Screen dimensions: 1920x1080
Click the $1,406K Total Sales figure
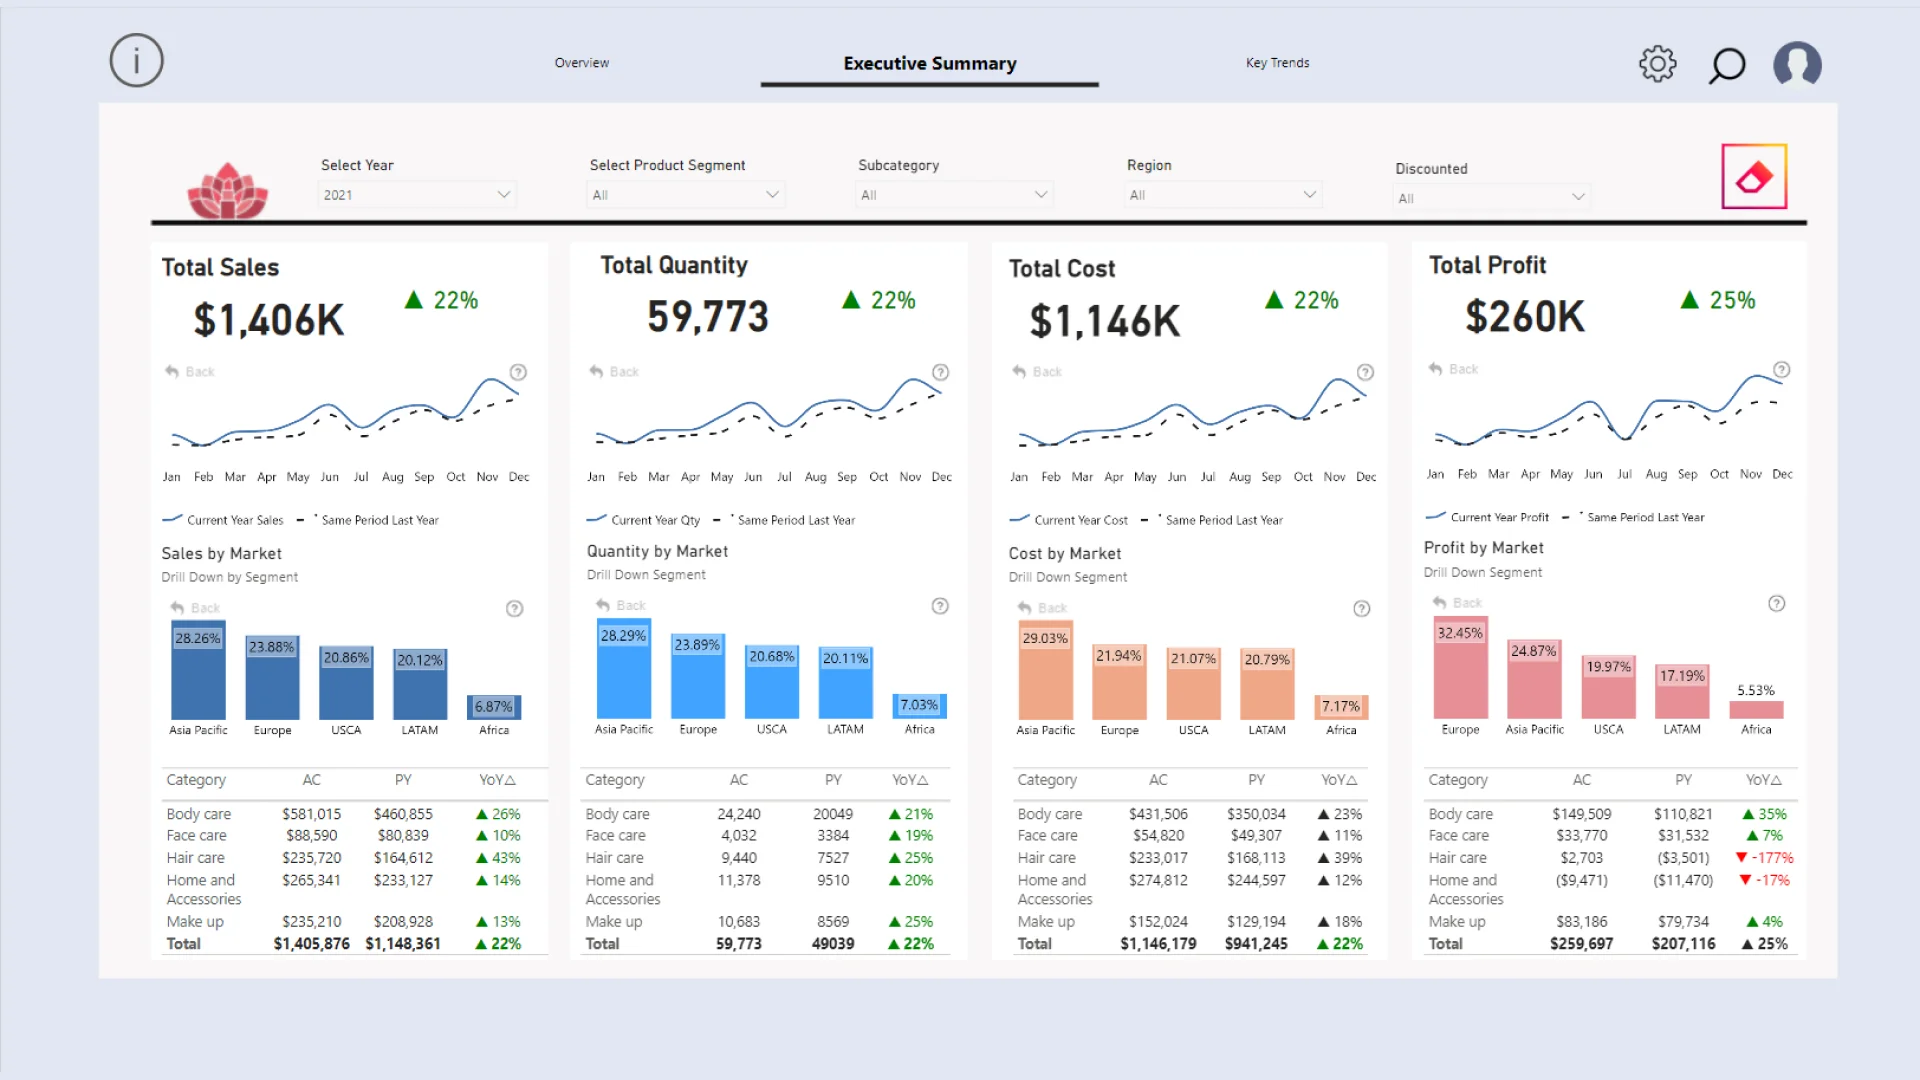268,320
